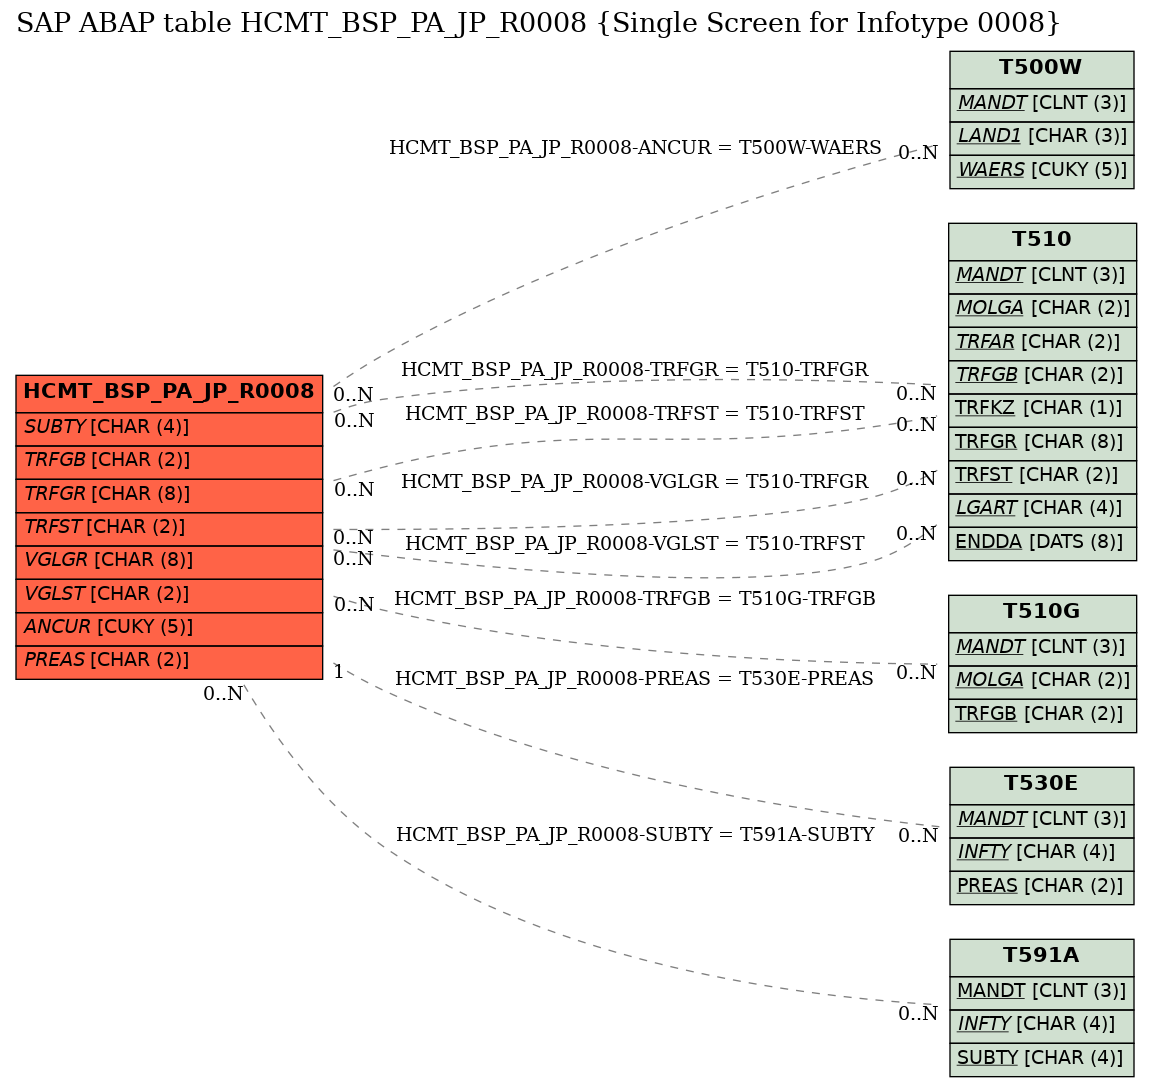Click the ANCUR = T500W-WAERS relation label
Screen dimensions: 1152x1087
pos(635,148)
